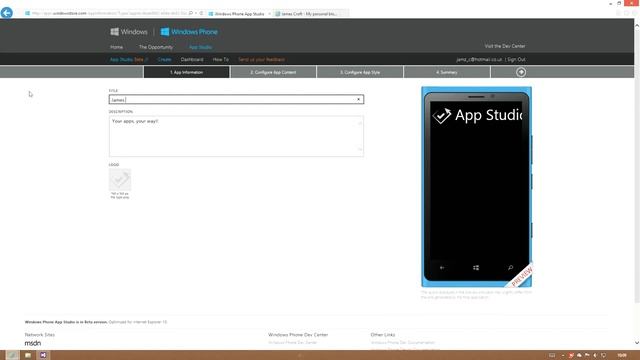Click the page scrollbar down arrow
640x360 pixels.
[637, 343]
